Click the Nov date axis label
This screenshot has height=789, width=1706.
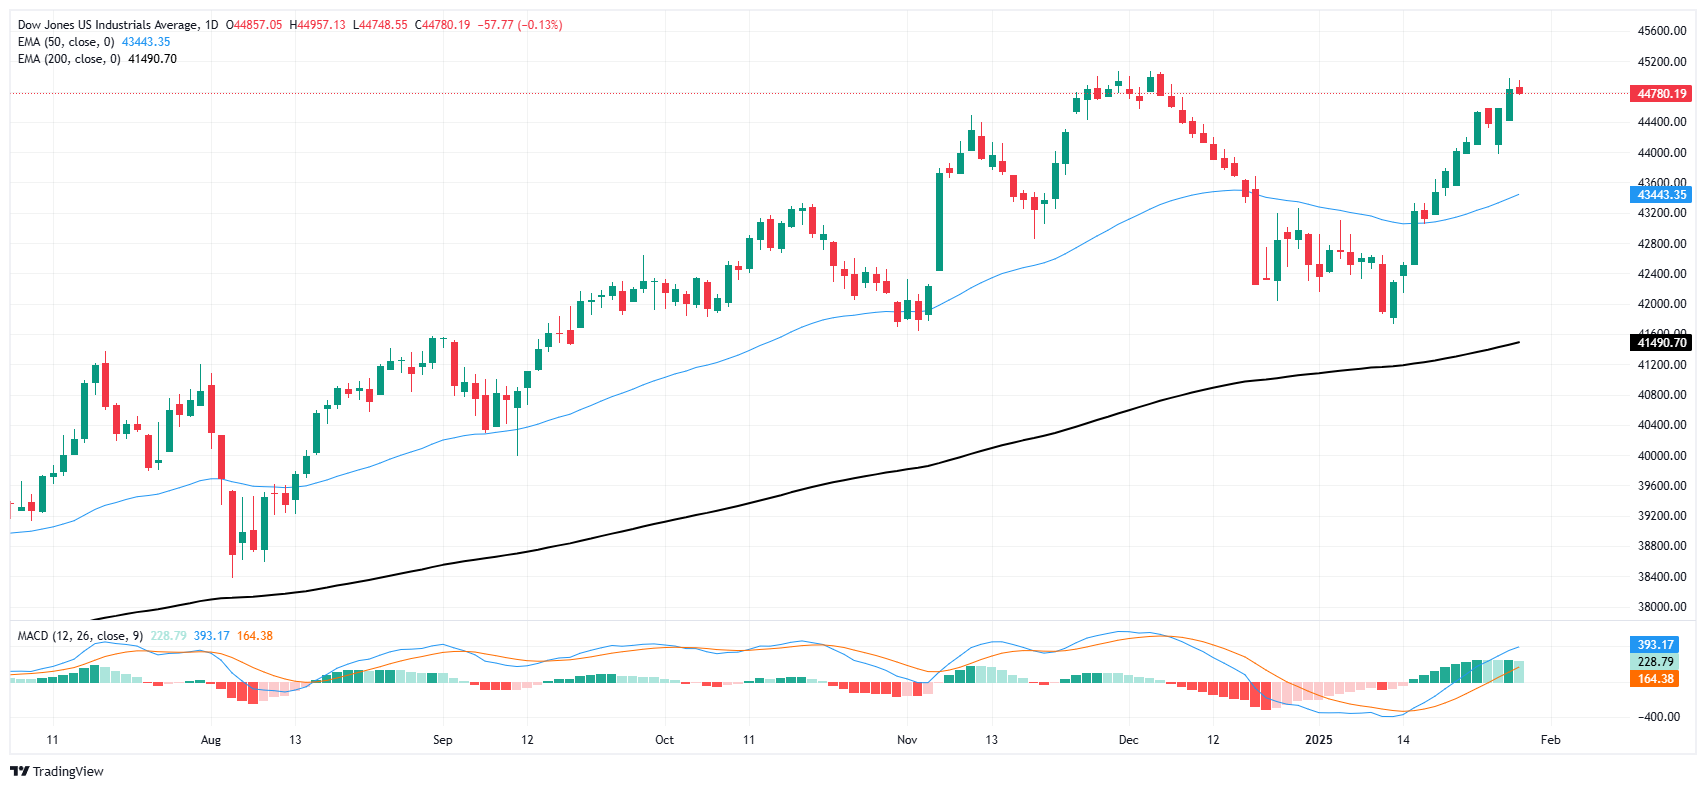tap(907, 740)
